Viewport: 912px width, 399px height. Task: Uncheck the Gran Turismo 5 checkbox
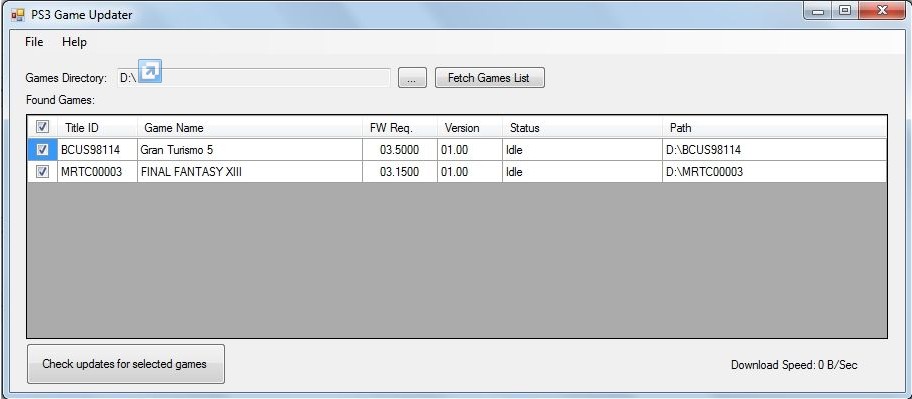tap(42, 149)
